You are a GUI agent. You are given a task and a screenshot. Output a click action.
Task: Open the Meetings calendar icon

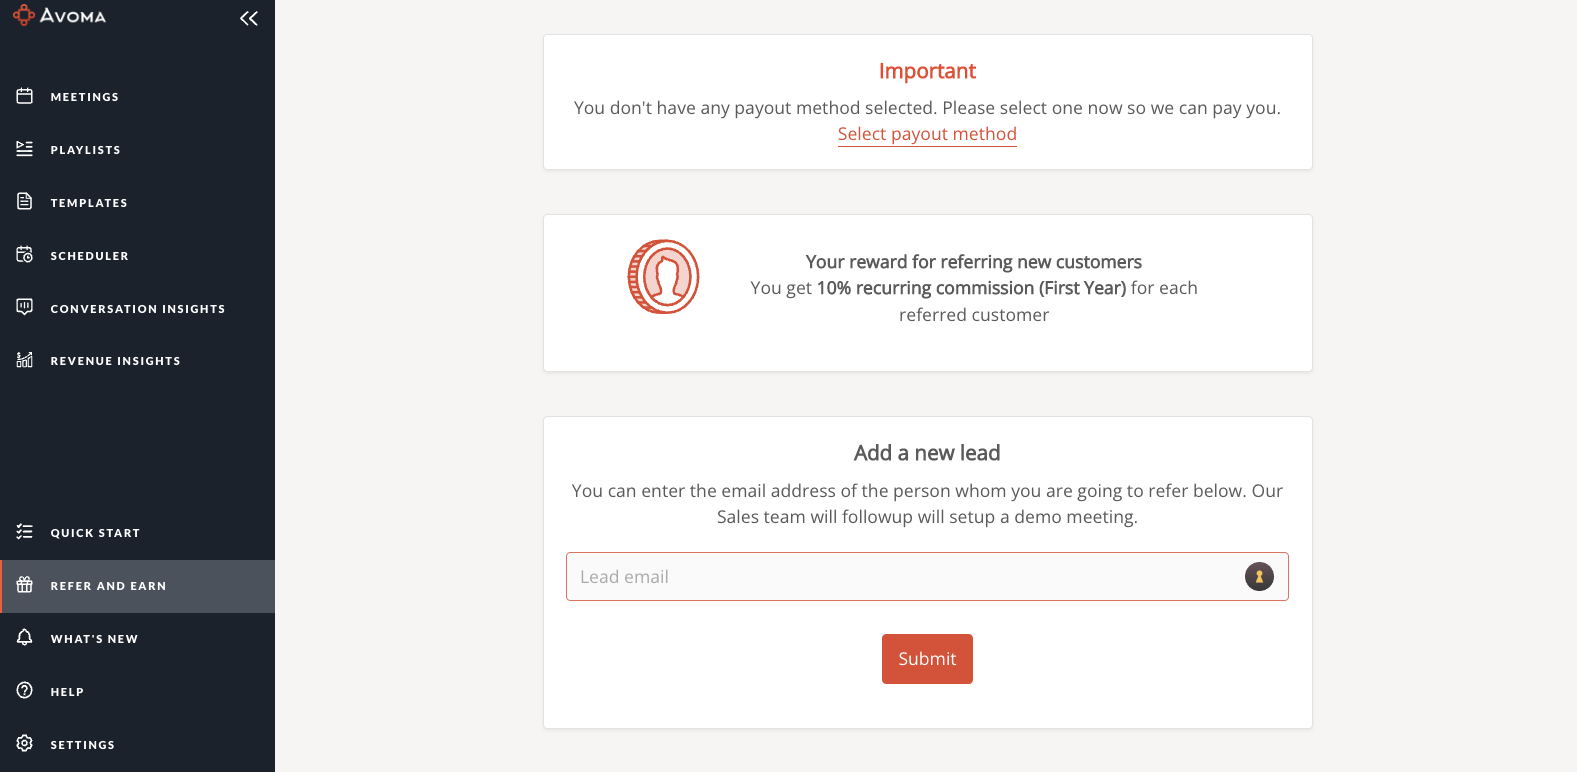(25, 96)
